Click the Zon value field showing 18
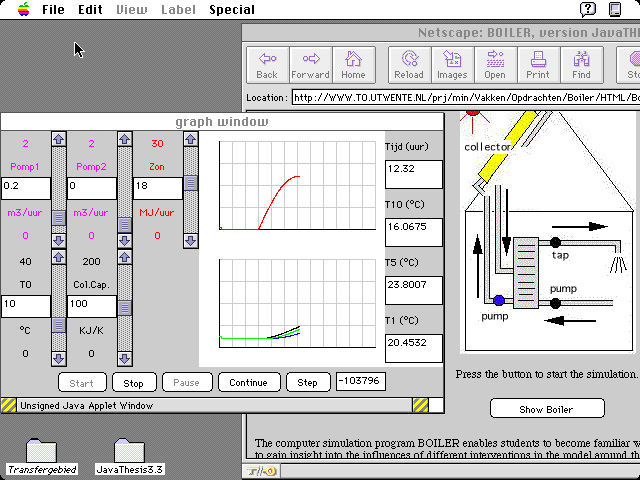The width and height of the screenshot is (640, 480). pyautogui.click(x=158, y=189)
